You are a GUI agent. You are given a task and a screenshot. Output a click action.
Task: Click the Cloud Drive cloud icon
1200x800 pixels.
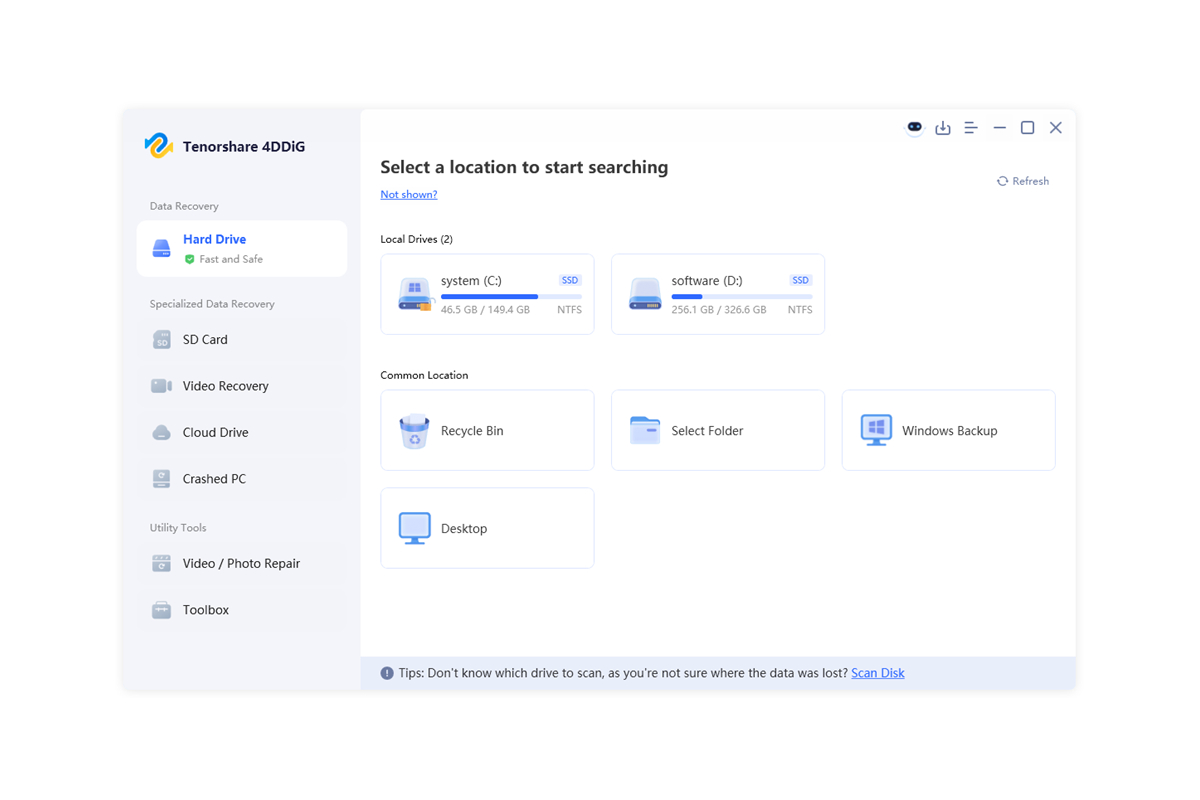pyautogui.click(x=161, y=433)
